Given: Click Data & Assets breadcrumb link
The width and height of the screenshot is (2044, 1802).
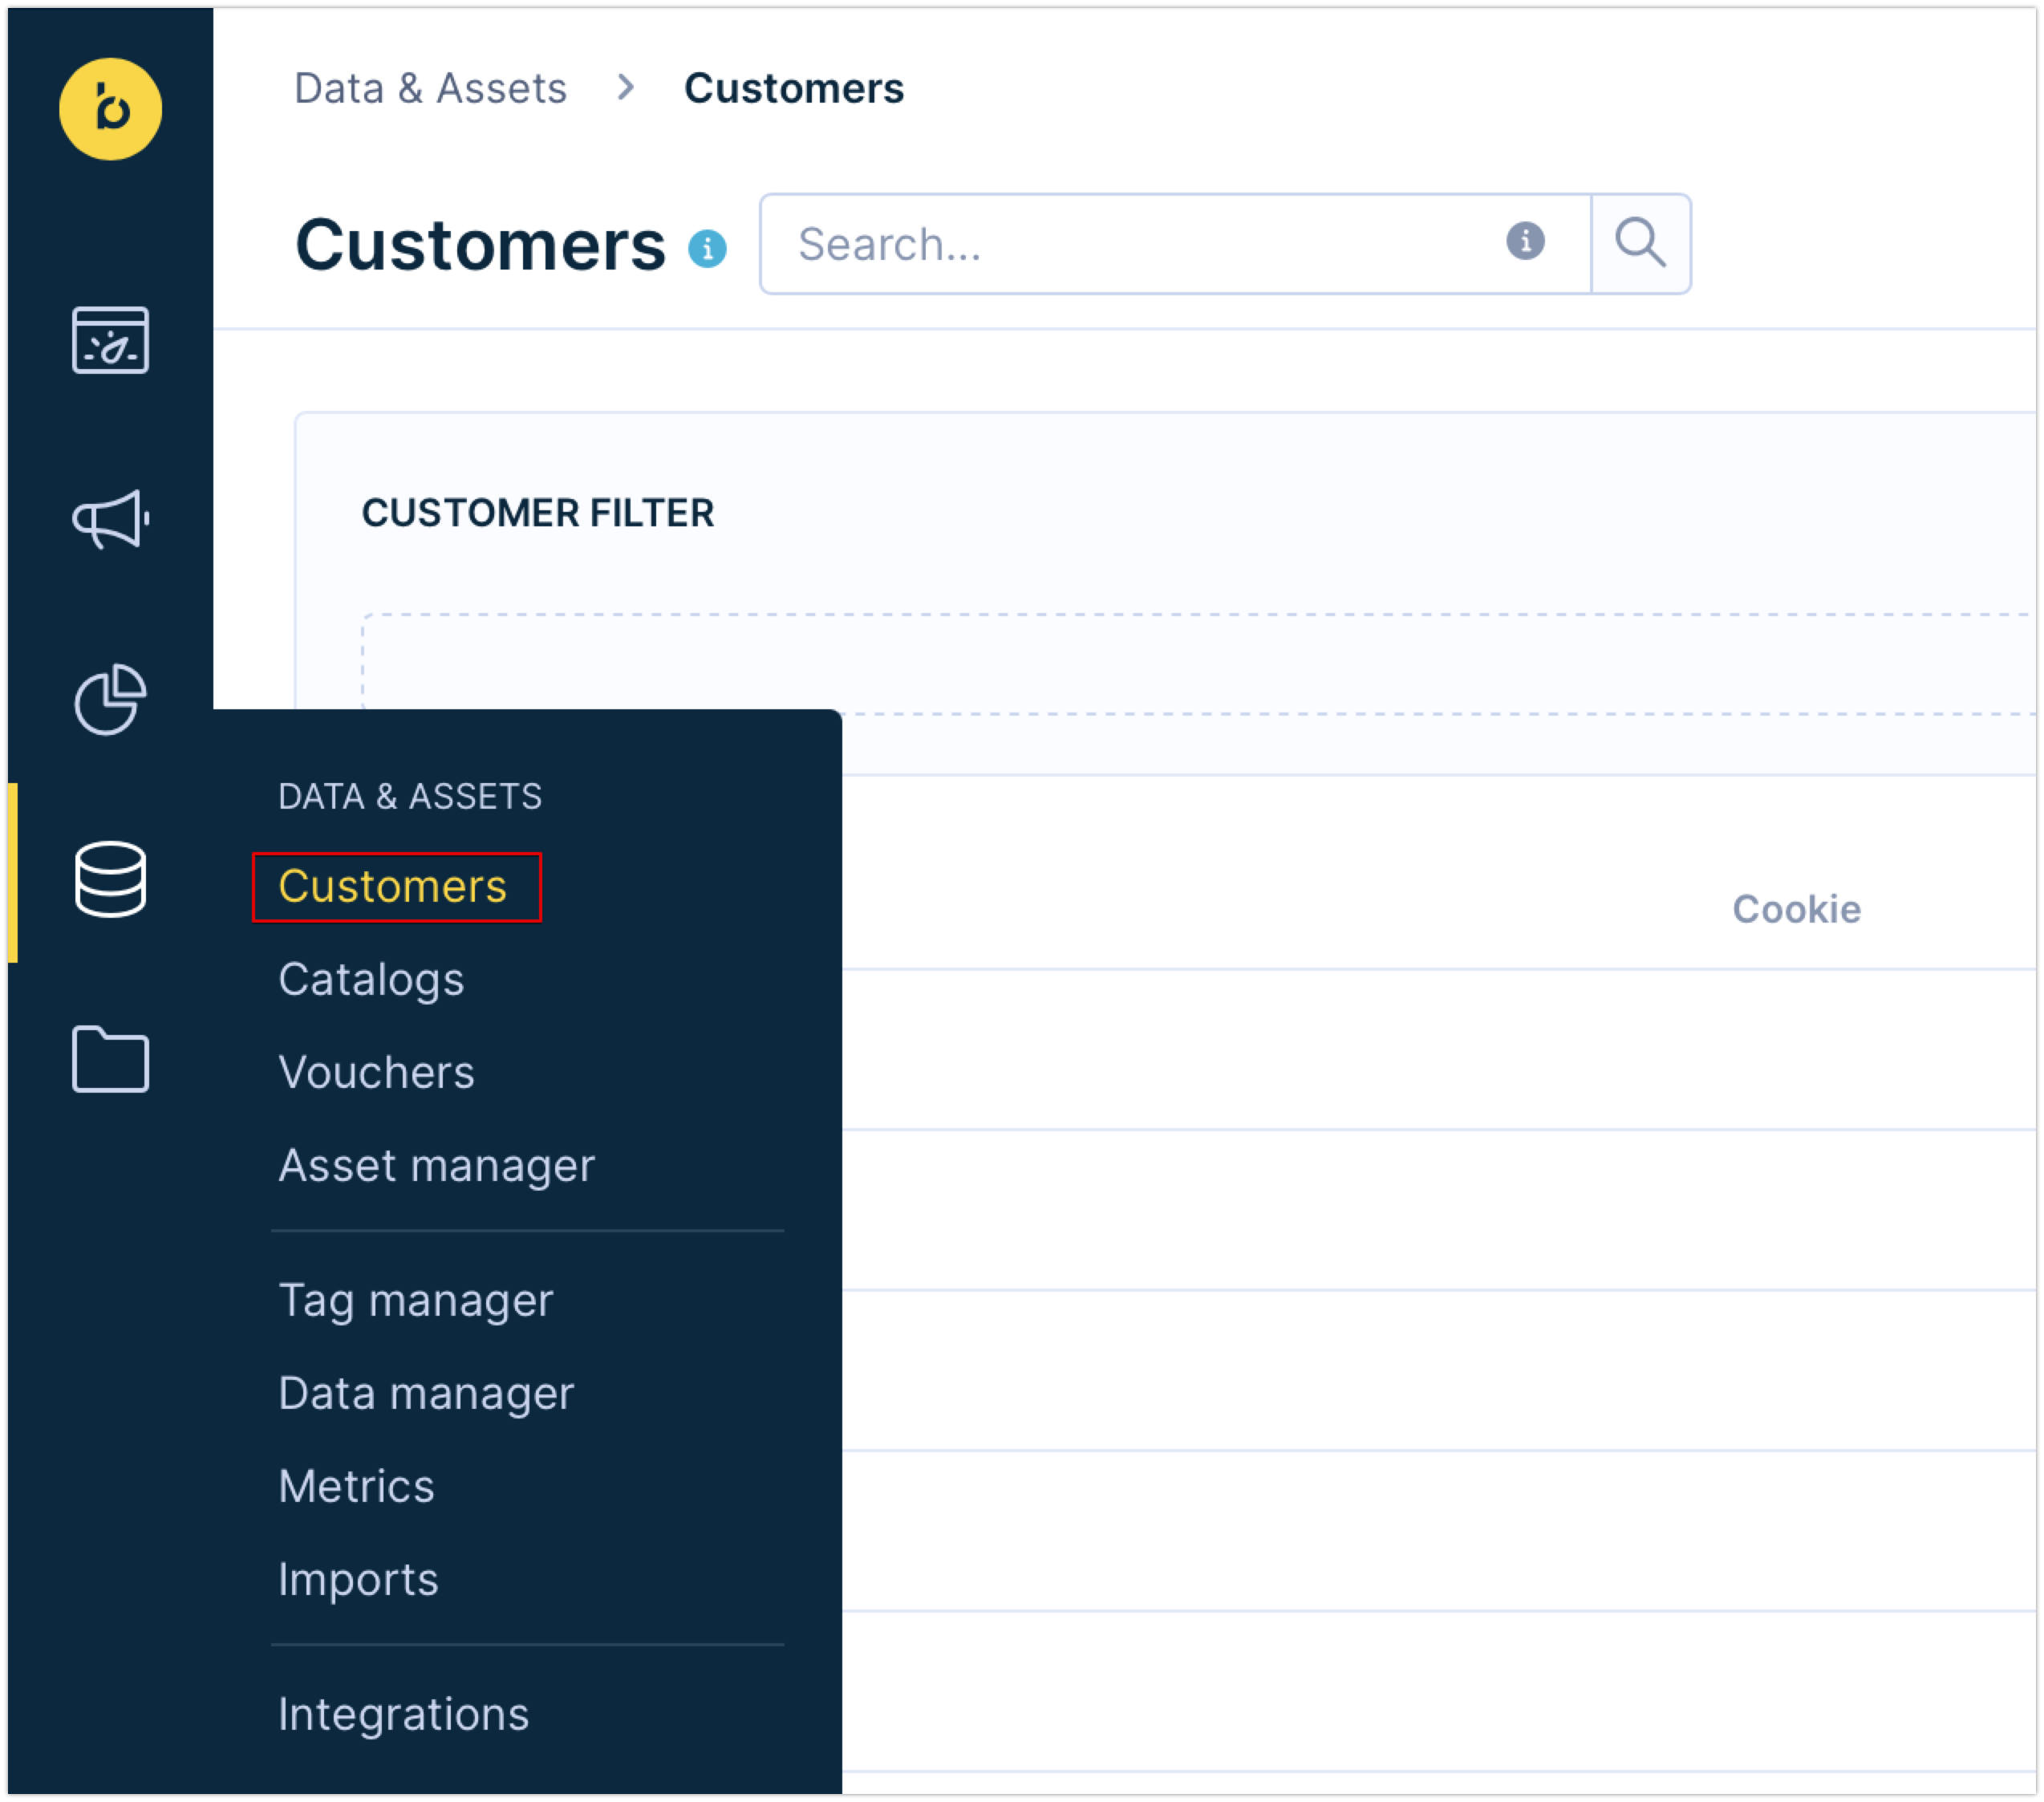Looking at the screenshot, I should (x=430, y=88).
